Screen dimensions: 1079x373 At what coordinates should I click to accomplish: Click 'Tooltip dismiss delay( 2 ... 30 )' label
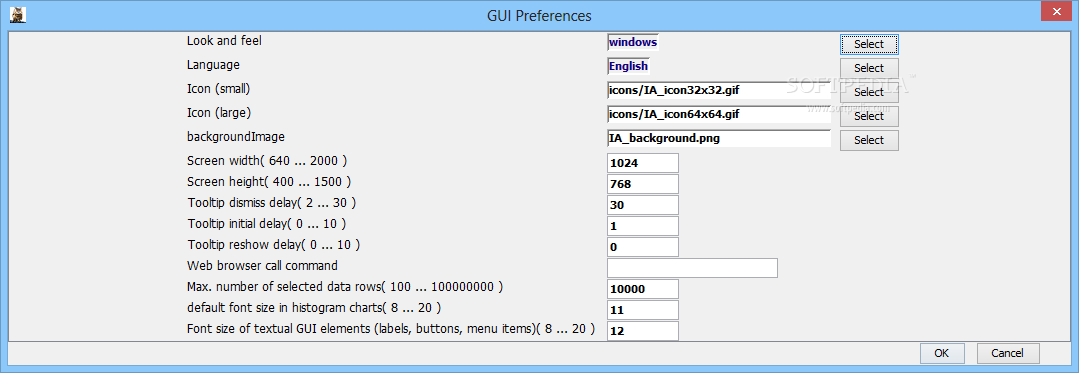pos(272,203)
